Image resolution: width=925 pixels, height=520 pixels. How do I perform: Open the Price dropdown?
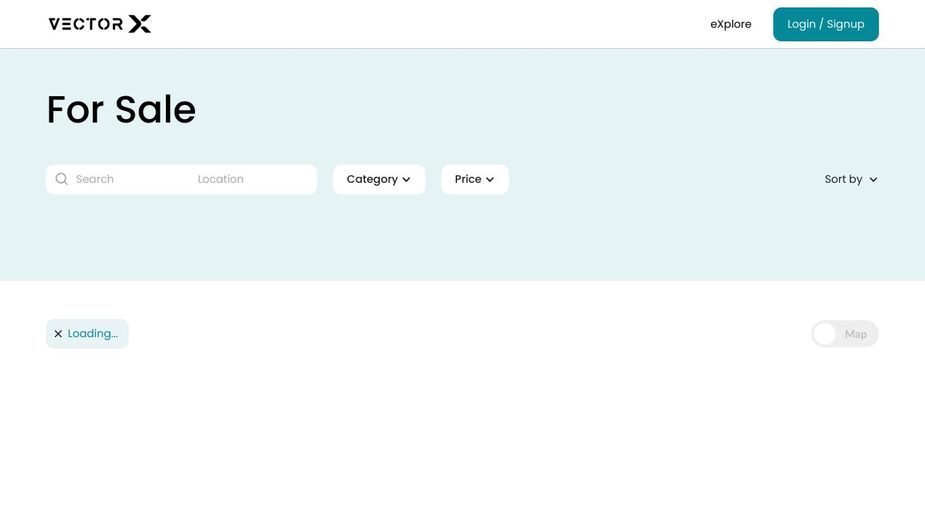point(475,179)
